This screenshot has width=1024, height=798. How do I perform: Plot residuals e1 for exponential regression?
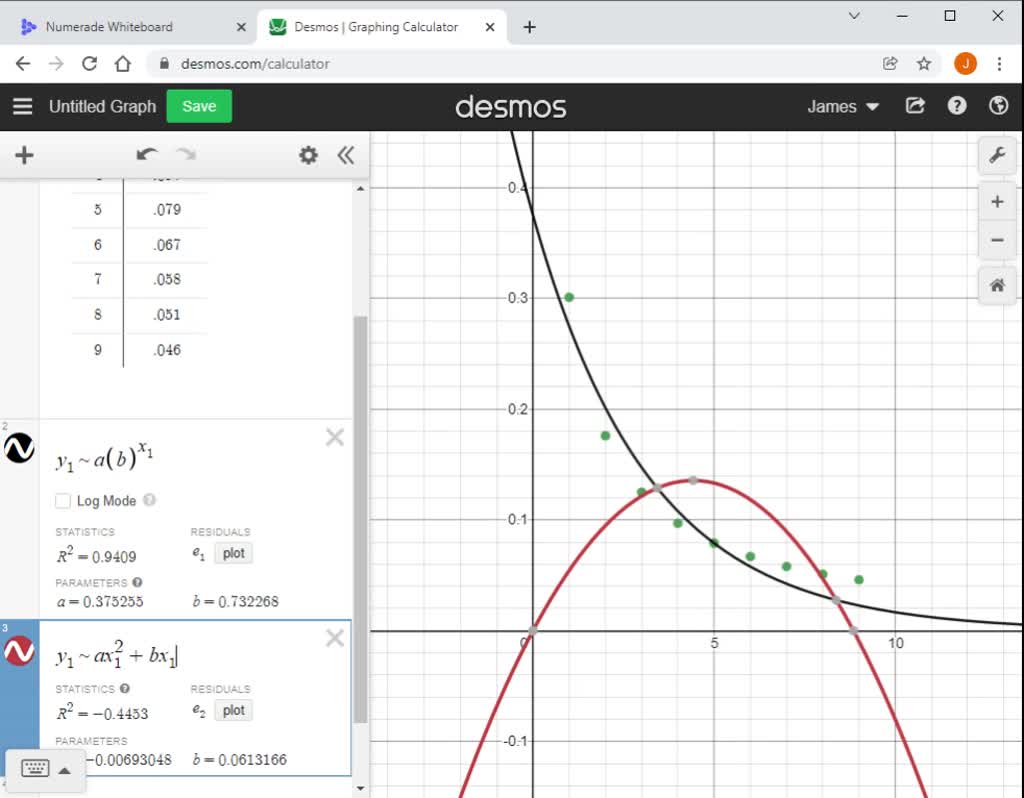(x=233, y=553)
